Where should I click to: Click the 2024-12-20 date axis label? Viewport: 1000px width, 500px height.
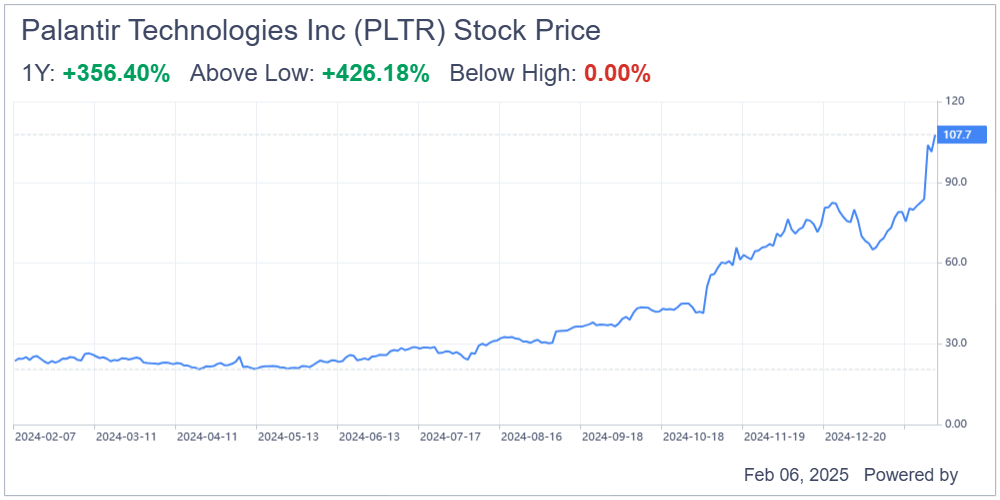[x=855, y=437]
